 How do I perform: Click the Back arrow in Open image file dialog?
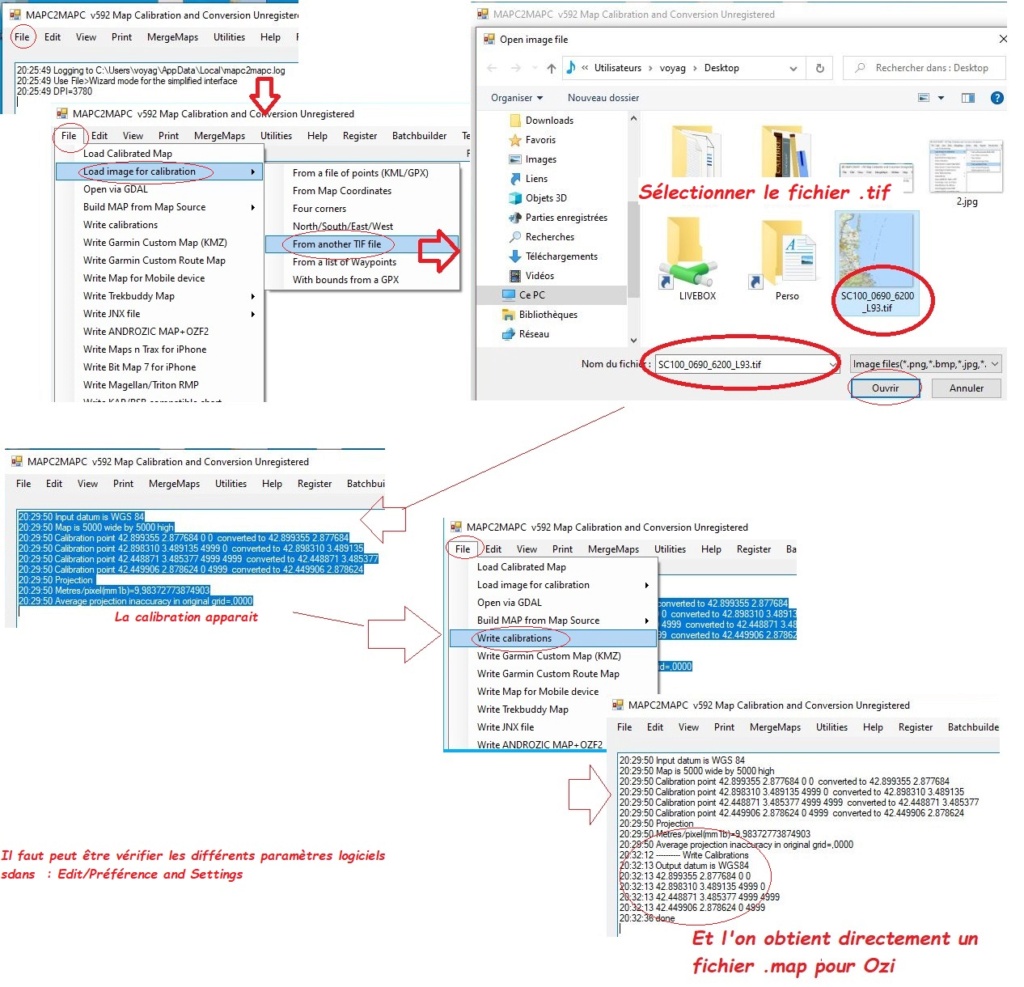point(492,68)
